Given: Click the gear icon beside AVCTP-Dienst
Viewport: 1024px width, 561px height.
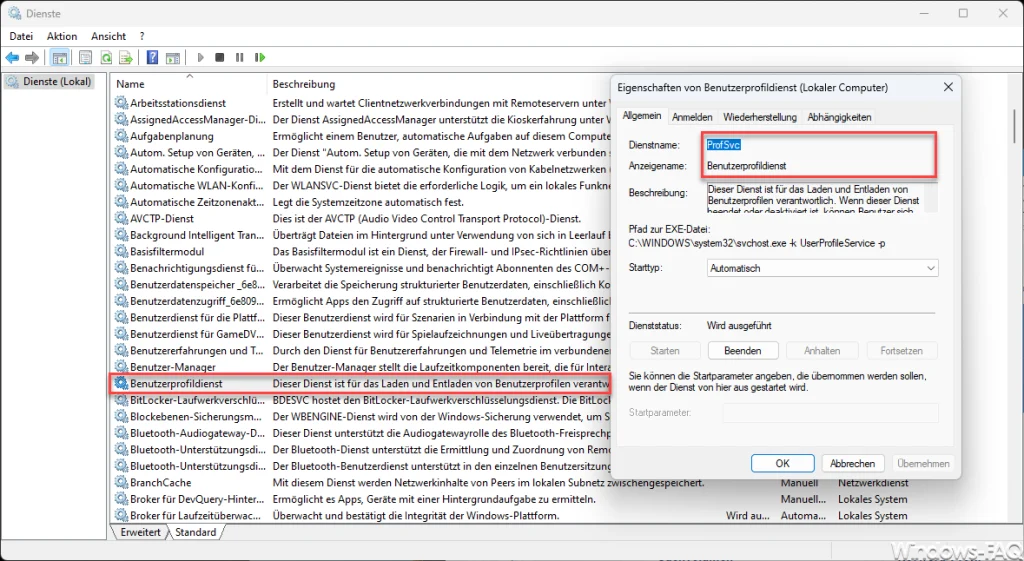Looking at the screenshot, I should coord(121,218).
